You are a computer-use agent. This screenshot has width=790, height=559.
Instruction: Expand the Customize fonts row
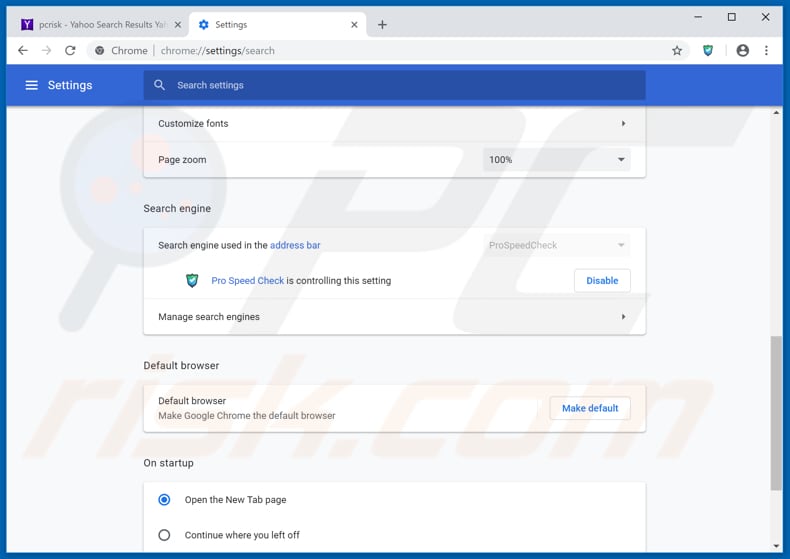point(394,123)
